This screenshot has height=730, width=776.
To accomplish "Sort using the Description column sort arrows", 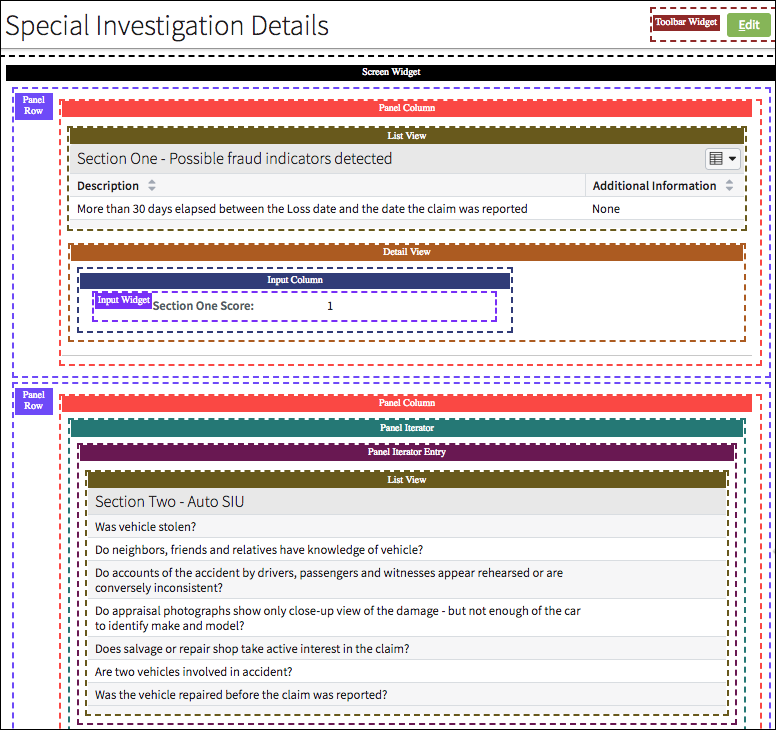I will coord(152,186).
